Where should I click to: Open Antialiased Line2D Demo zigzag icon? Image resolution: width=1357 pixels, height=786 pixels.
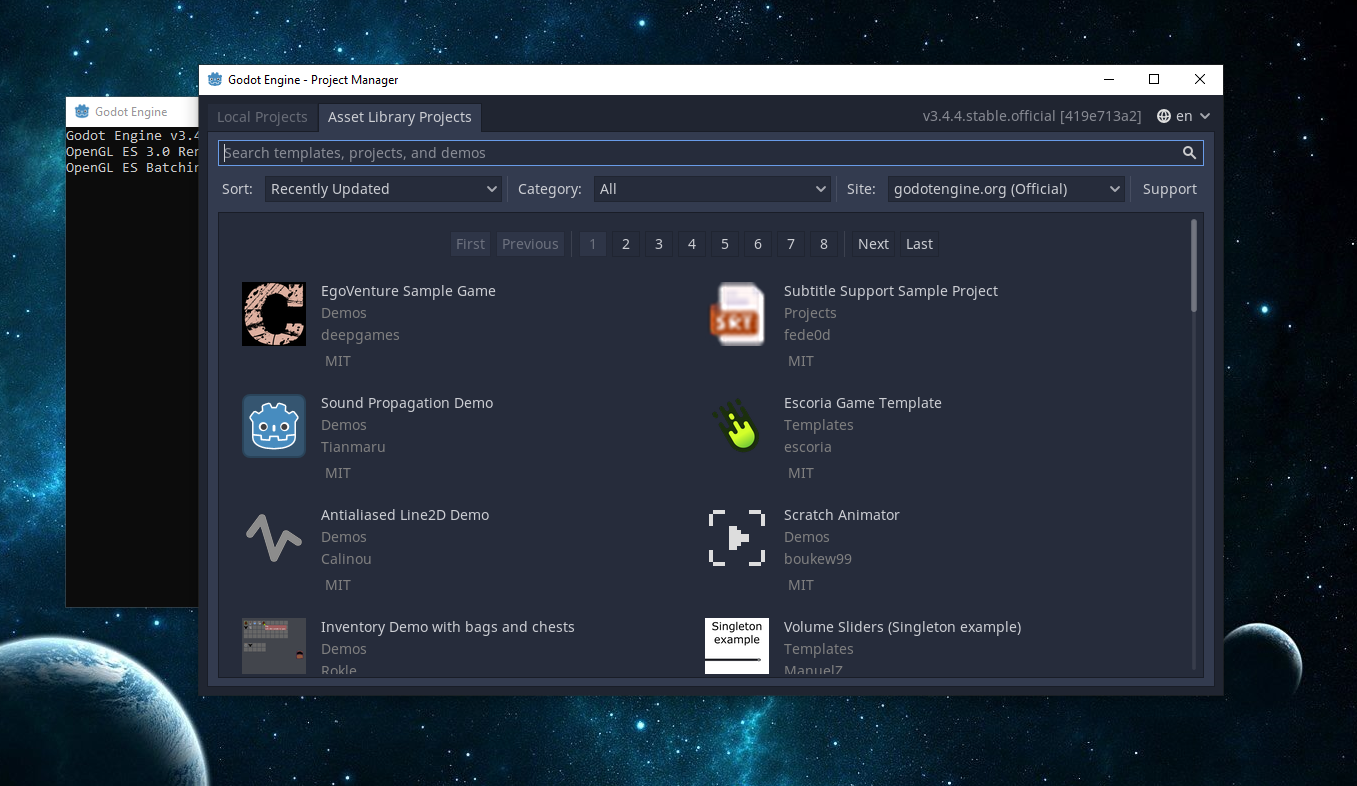click(274, 538)
